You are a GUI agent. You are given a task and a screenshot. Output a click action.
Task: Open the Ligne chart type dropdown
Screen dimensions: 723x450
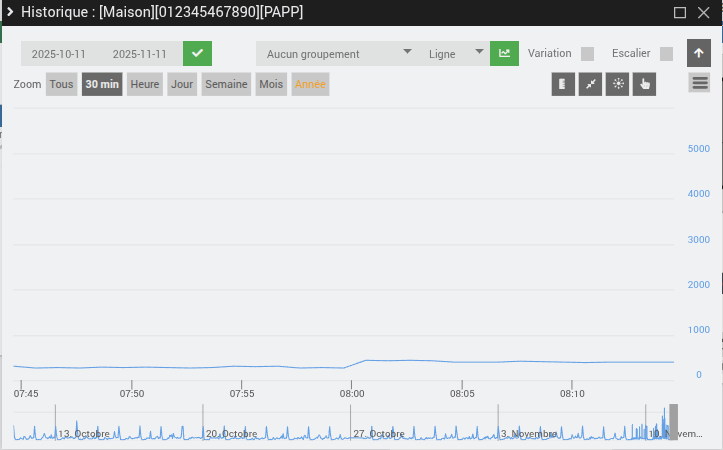[454, 53]
